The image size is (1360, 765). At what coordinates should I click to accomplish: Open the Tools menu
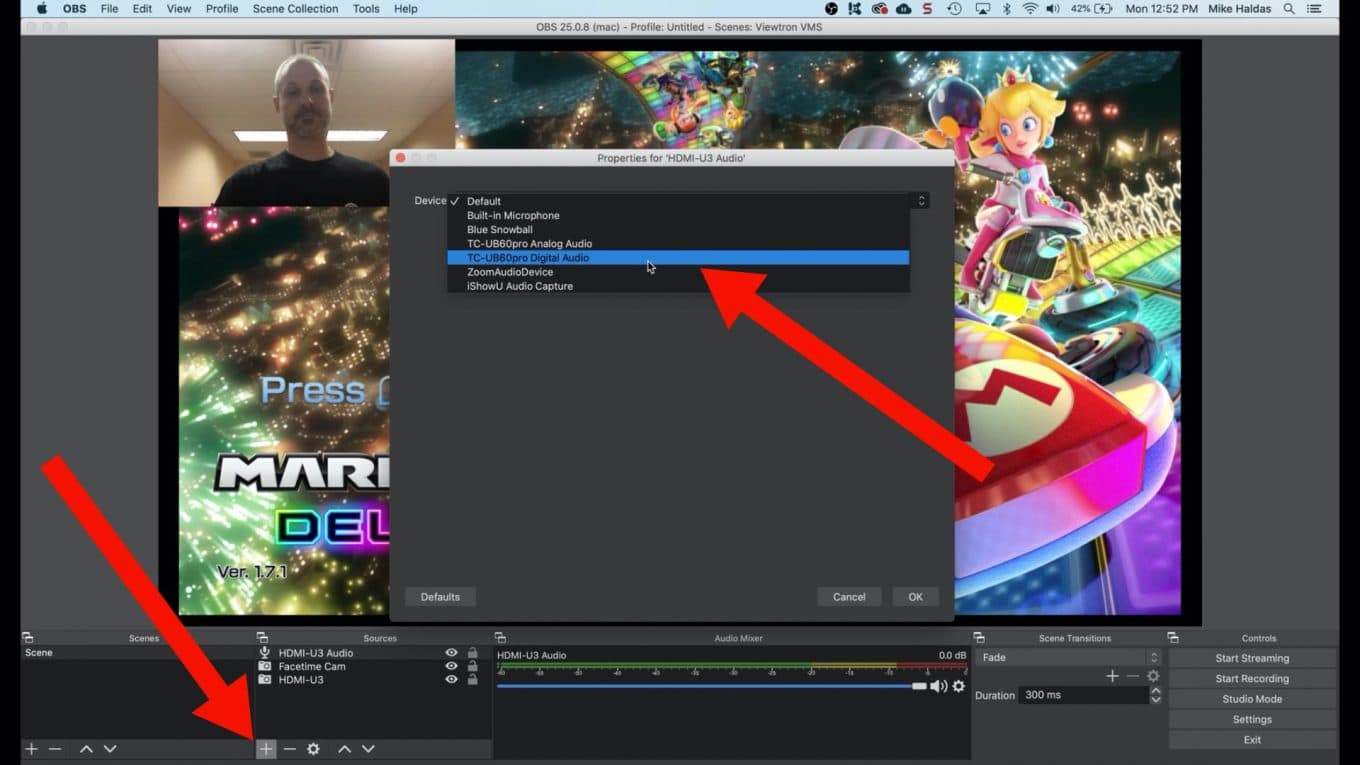point(366,8)
